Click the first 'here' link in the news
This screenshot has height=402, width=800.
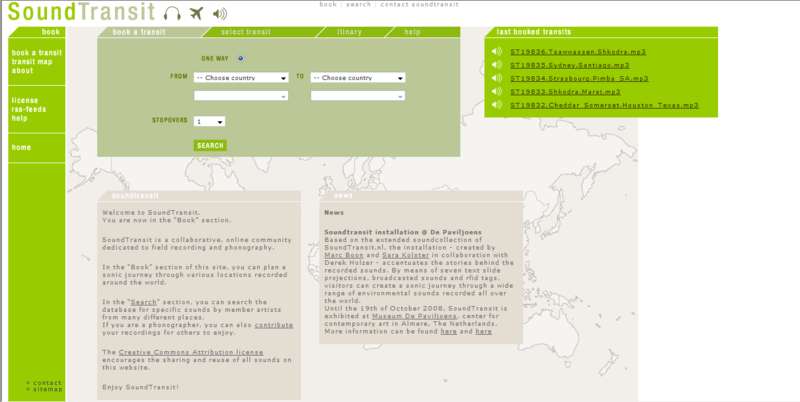click(x=448, y=332)
